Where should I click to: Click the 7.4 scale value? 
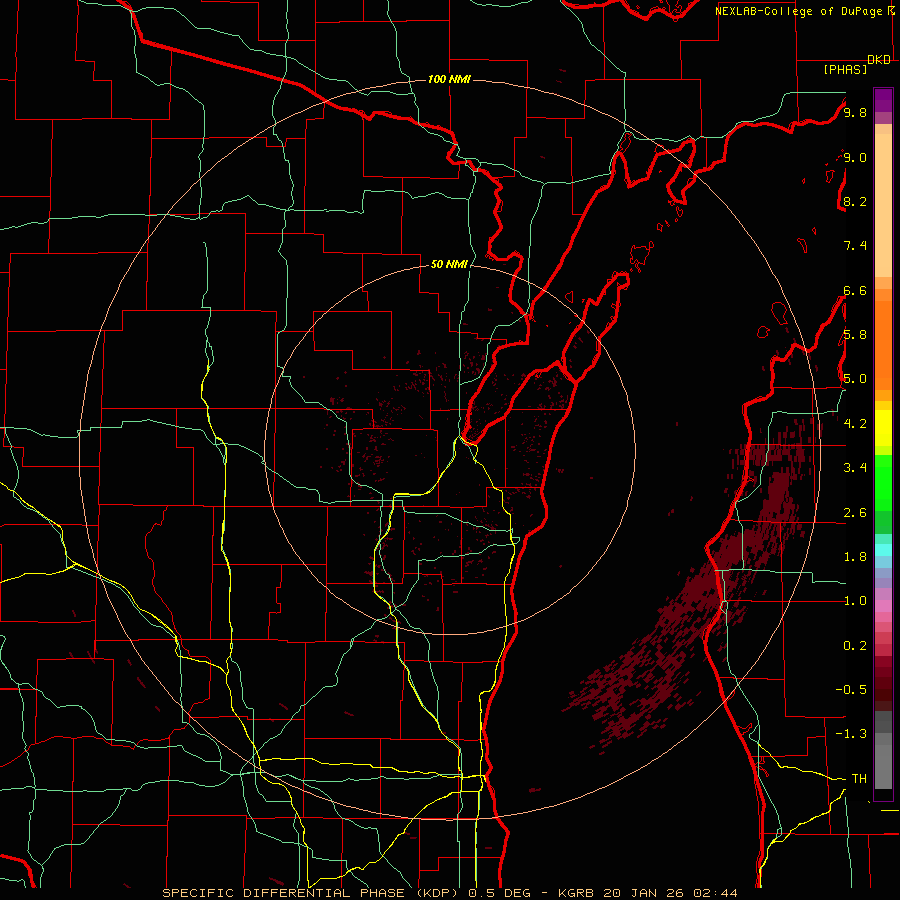coord(855,246)
